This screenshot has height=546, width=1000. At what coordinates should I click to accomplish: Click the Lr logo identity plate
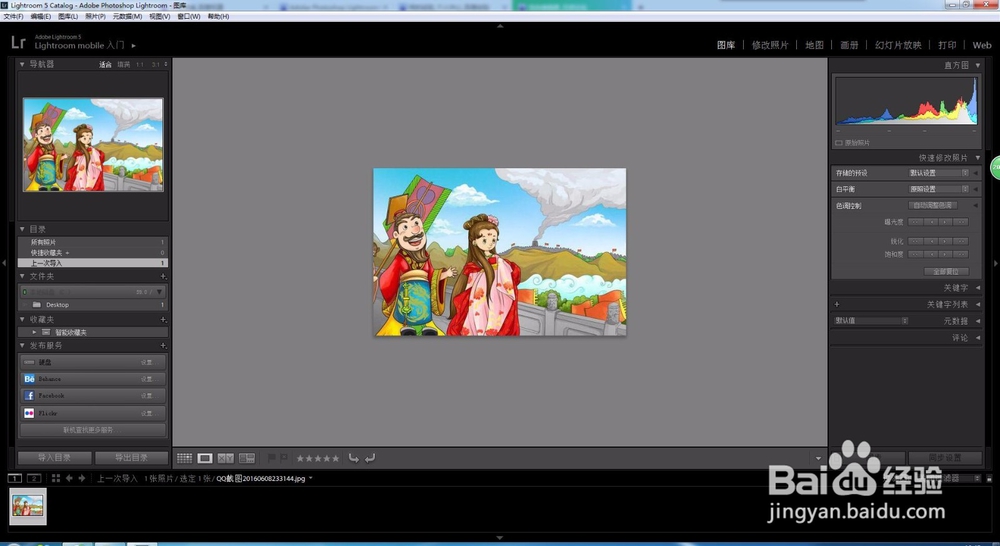pyautogui.click(x=18, y=42)
